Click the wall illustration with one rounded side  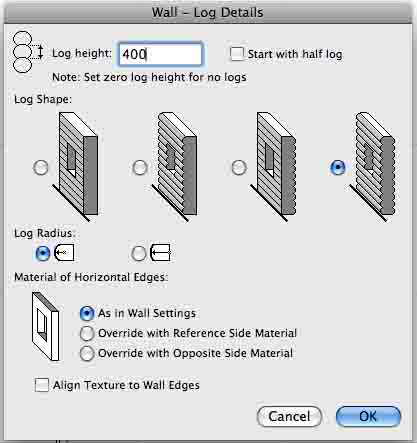[x=175, y=166]
